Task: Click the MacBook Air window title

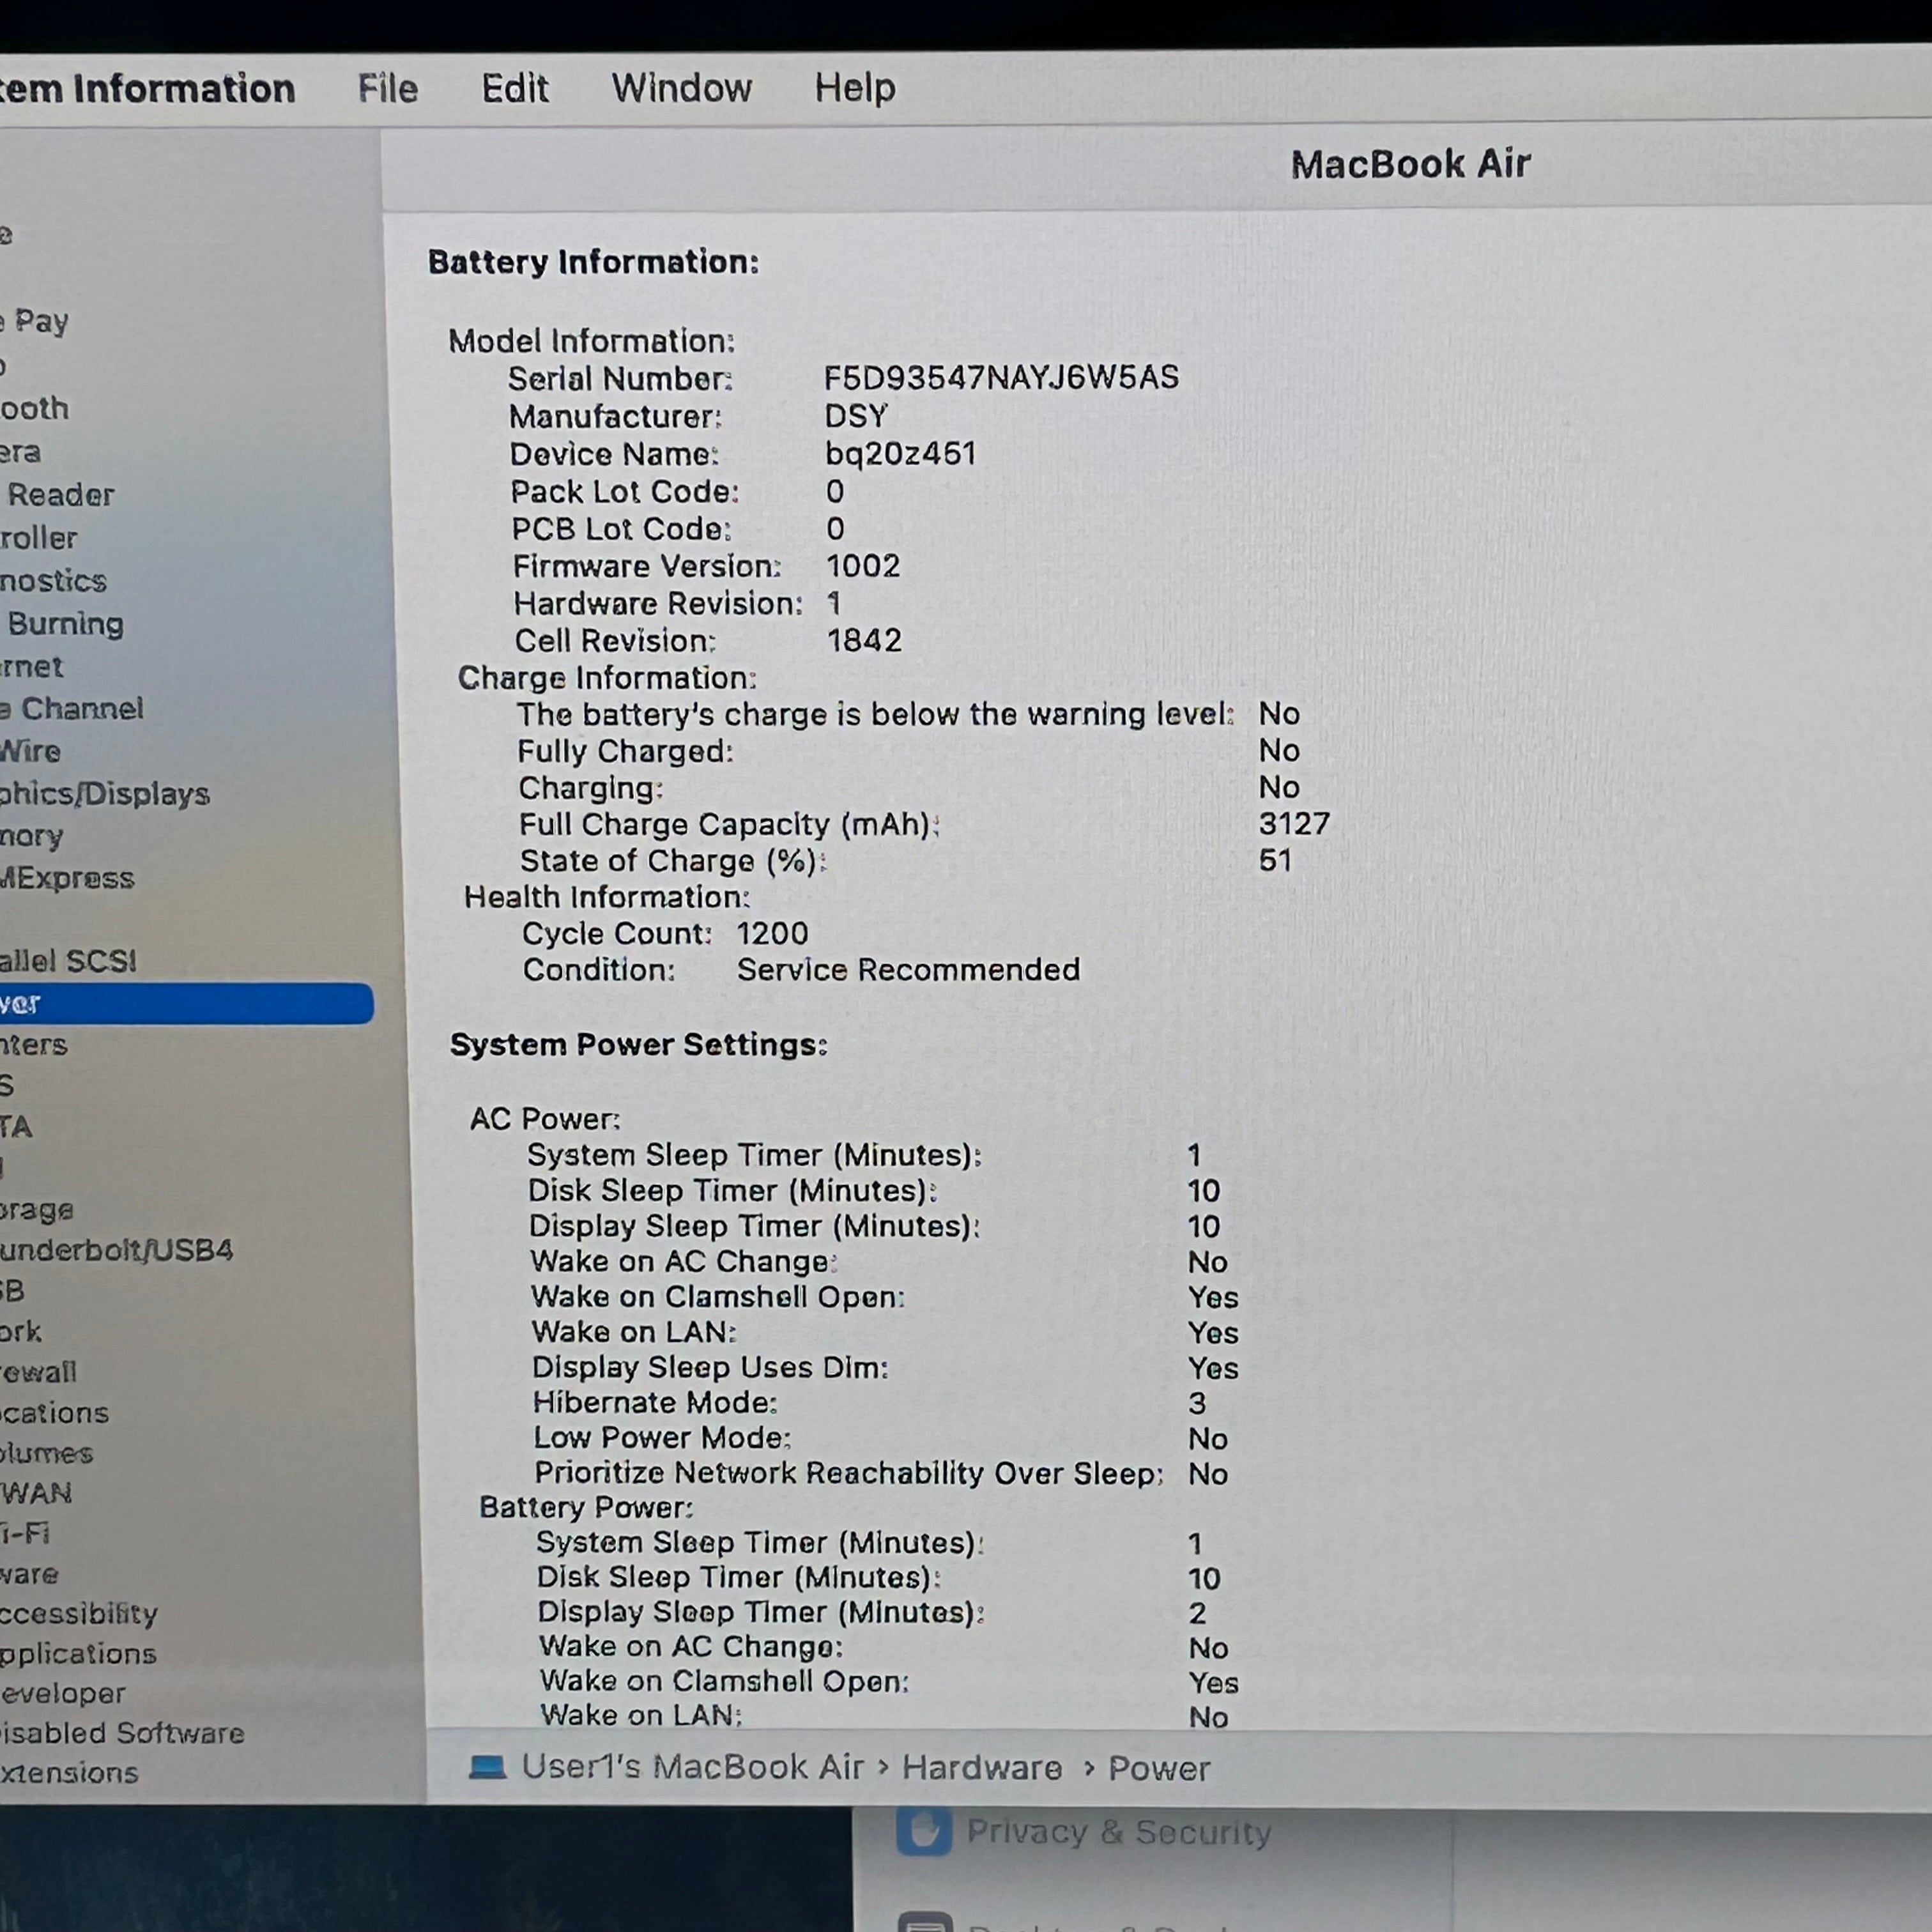Action: pos(1410,164)
